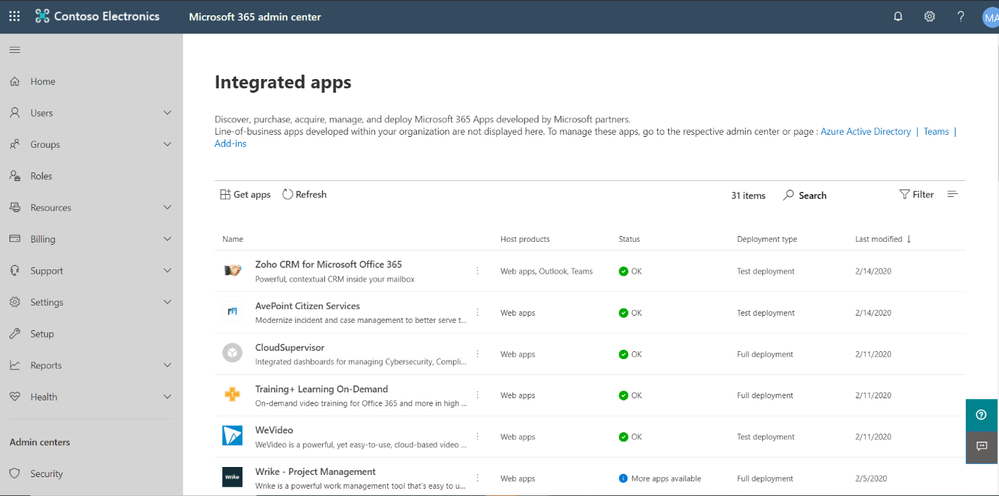This screenshot has width=999, height=496.
Task: Follow the Azure Active Directory link
Action: tap(865, 132)
